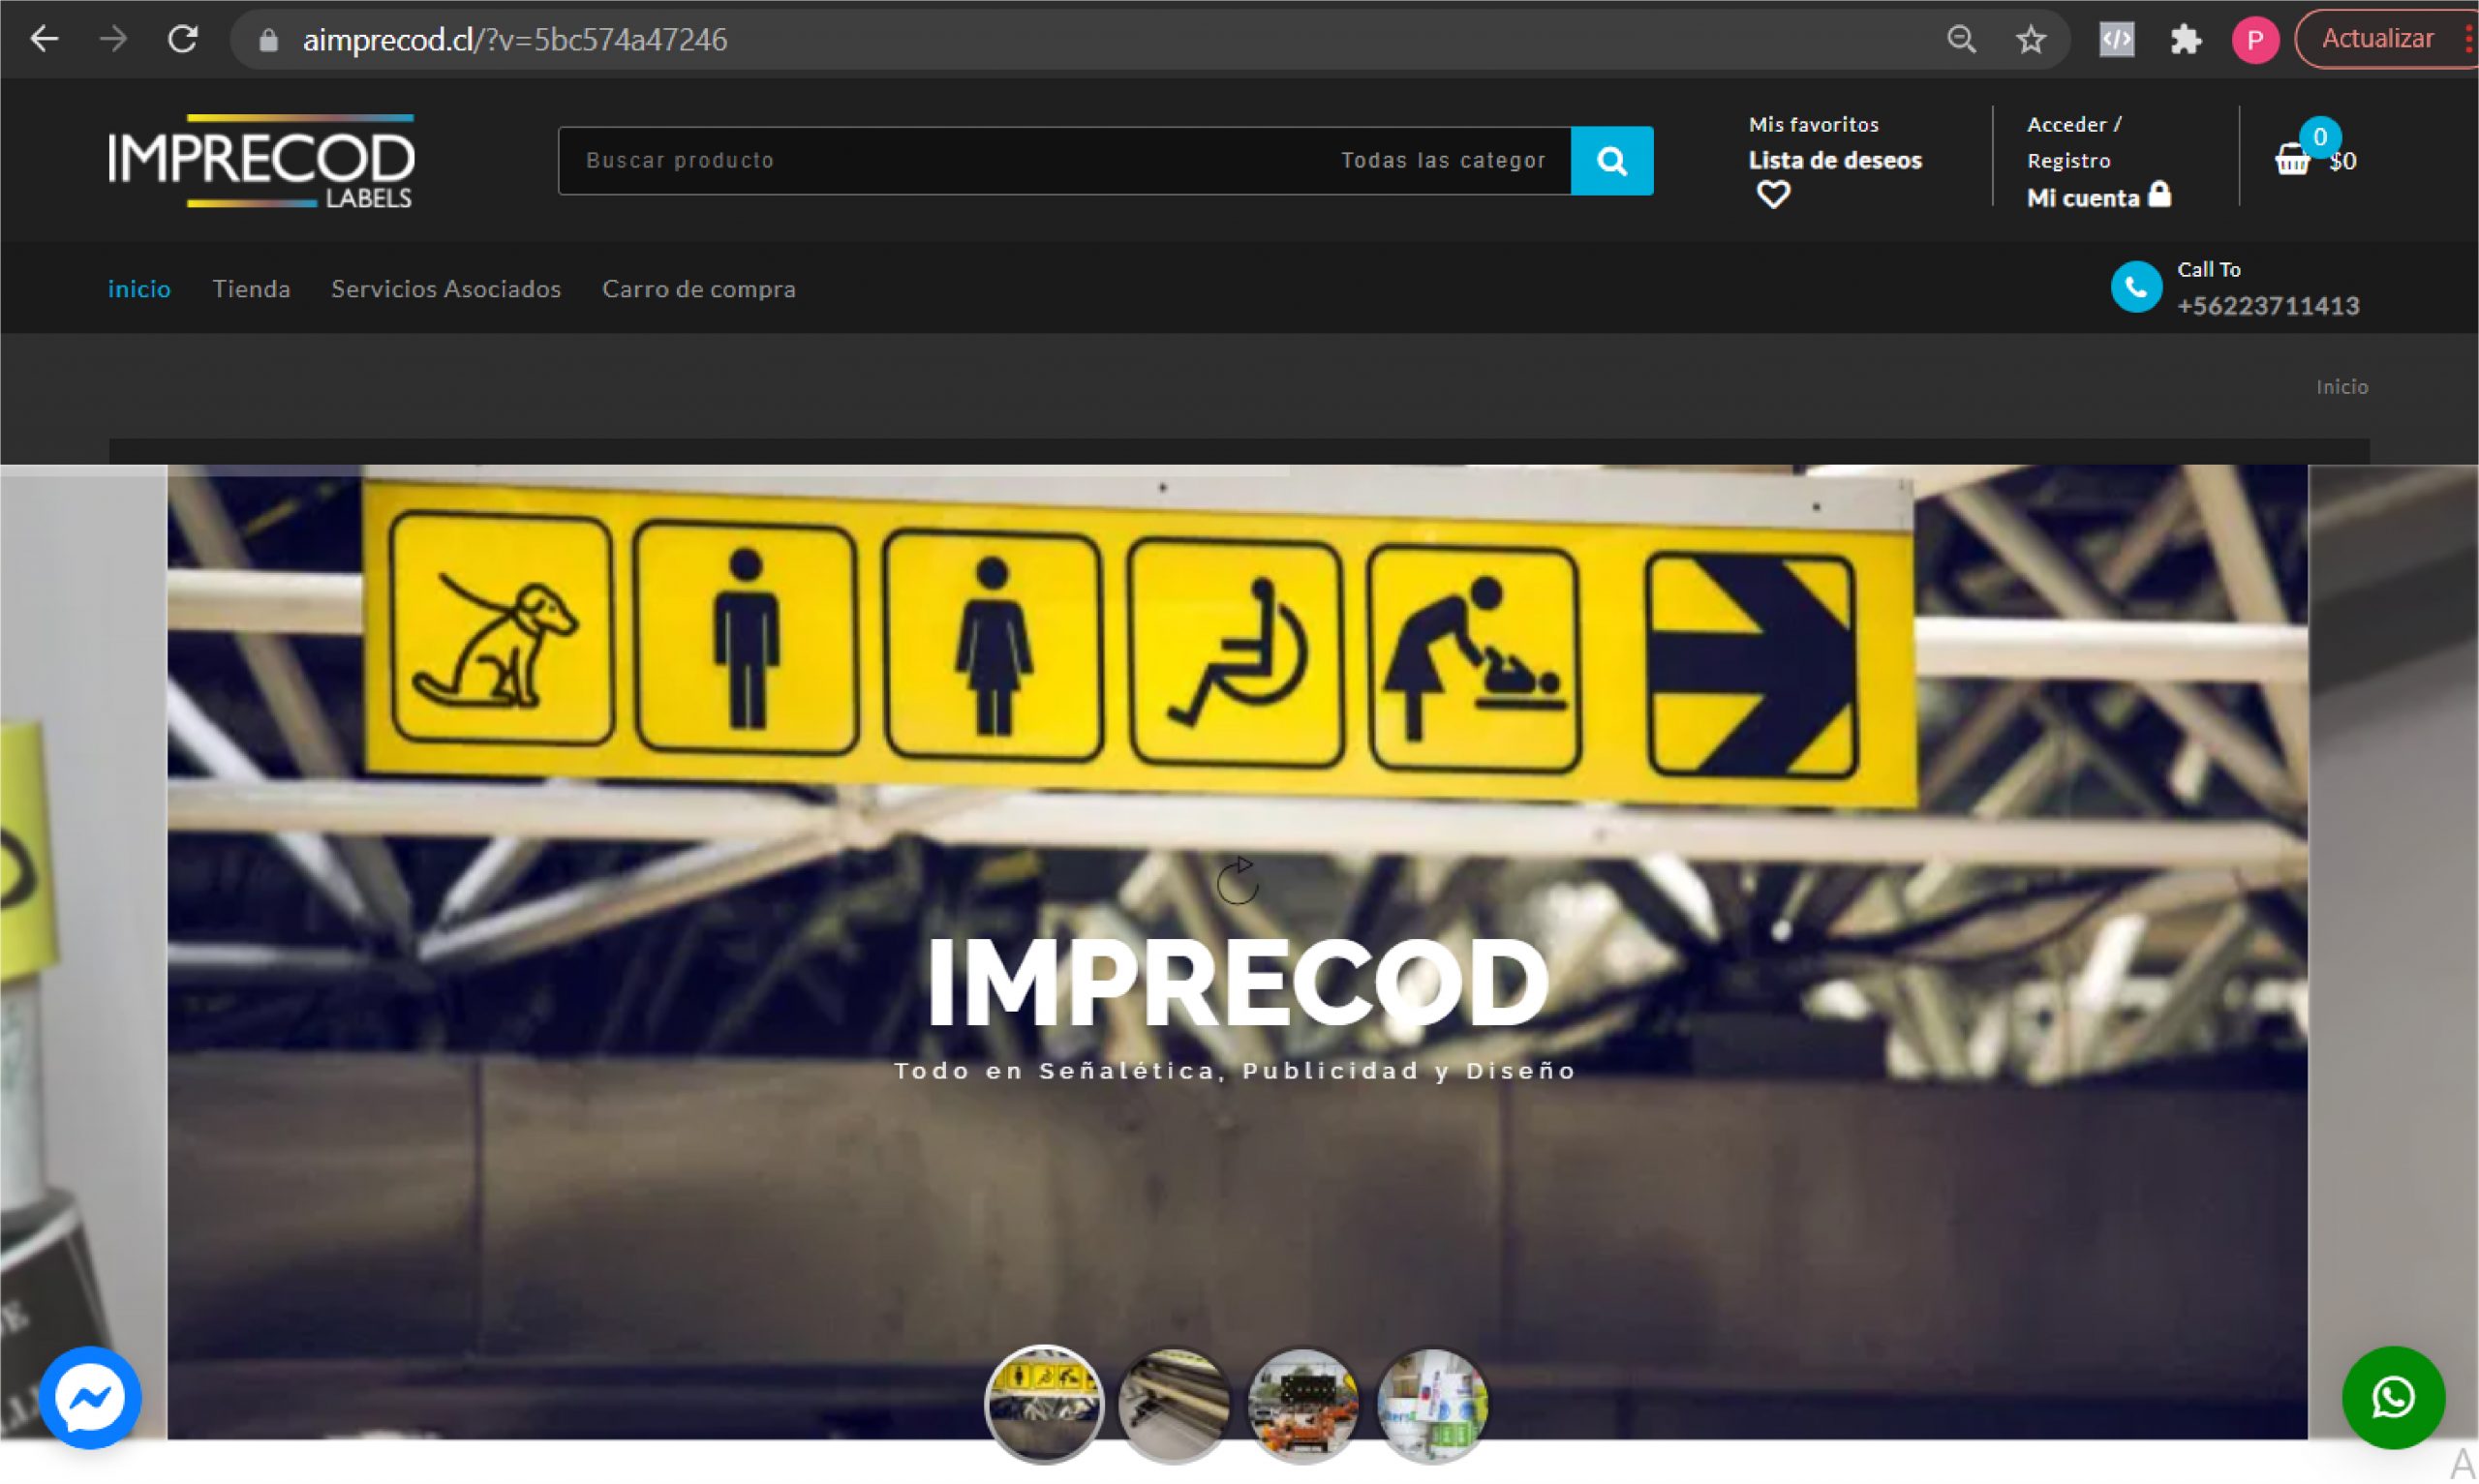Bookmark this page with the star icon

click(2030, 40)
